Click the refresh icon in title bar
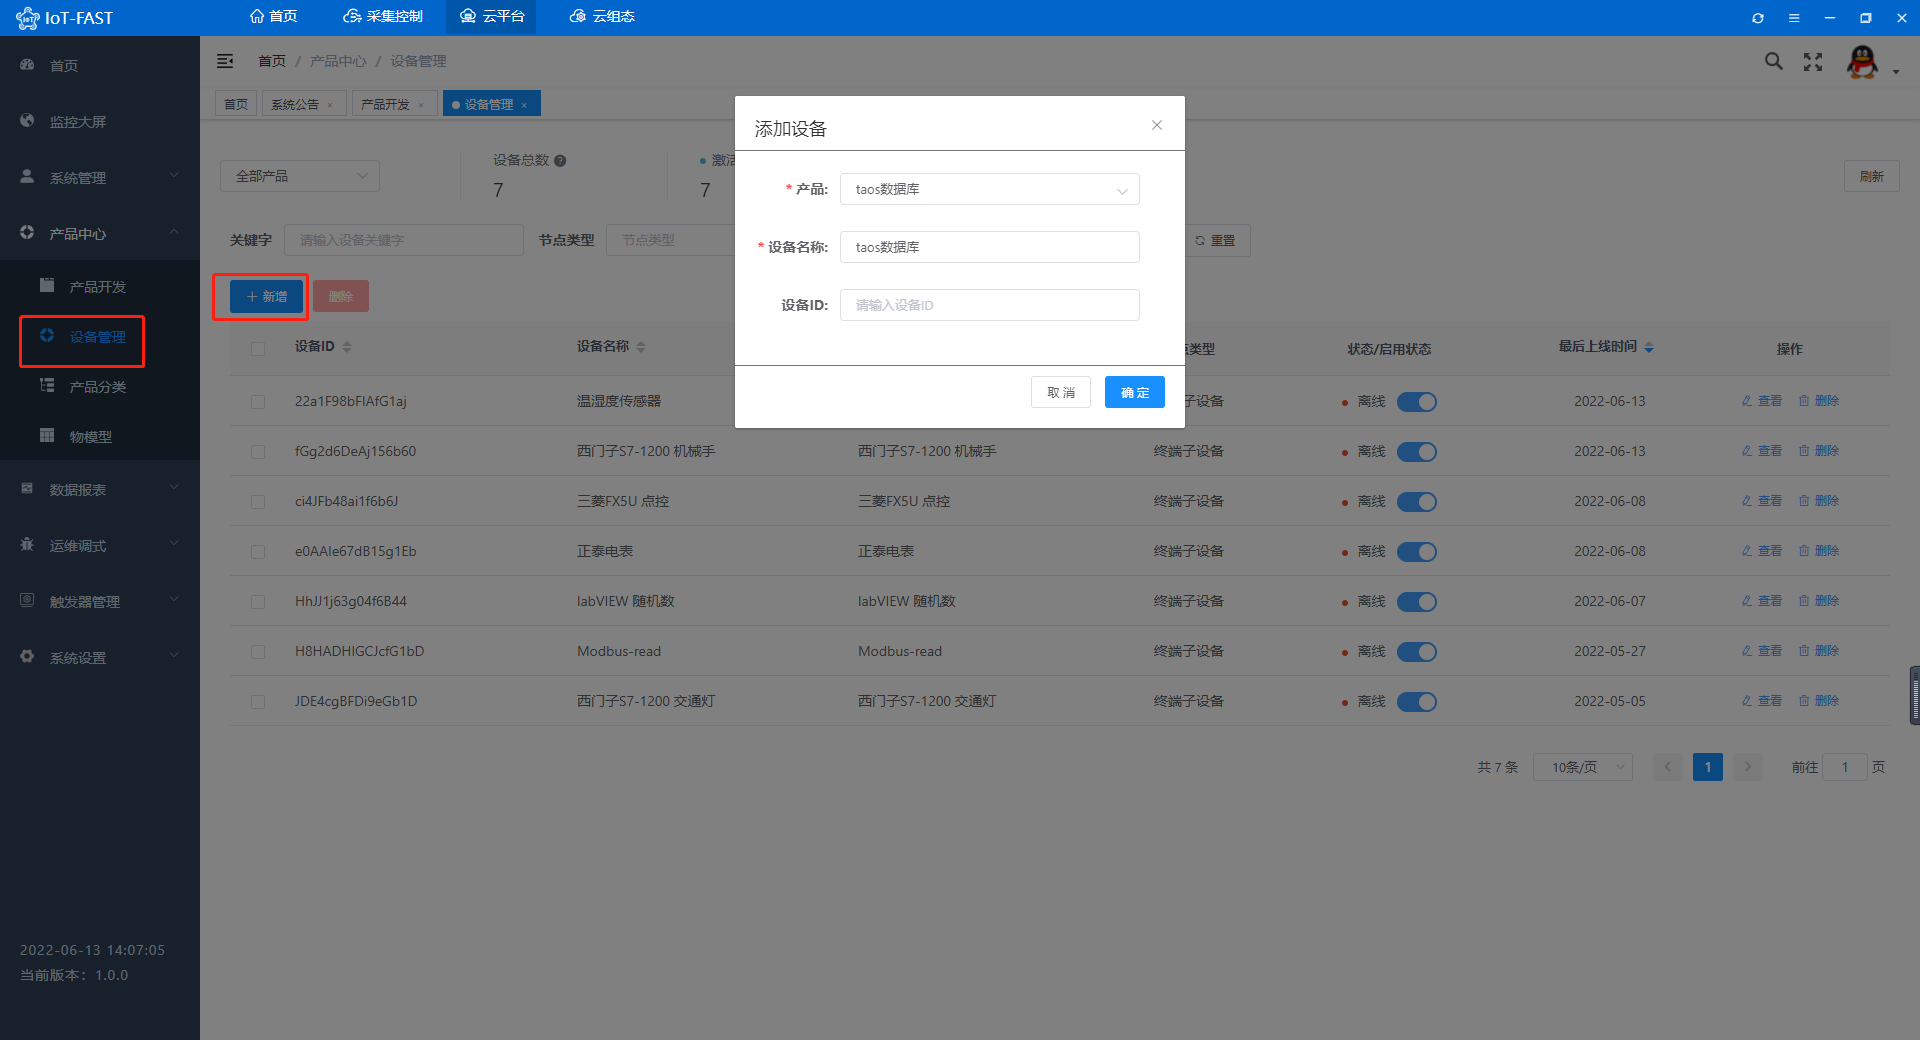Image resolution: width=1920 pixels, height=1040 pixels. pos(1758,18)
